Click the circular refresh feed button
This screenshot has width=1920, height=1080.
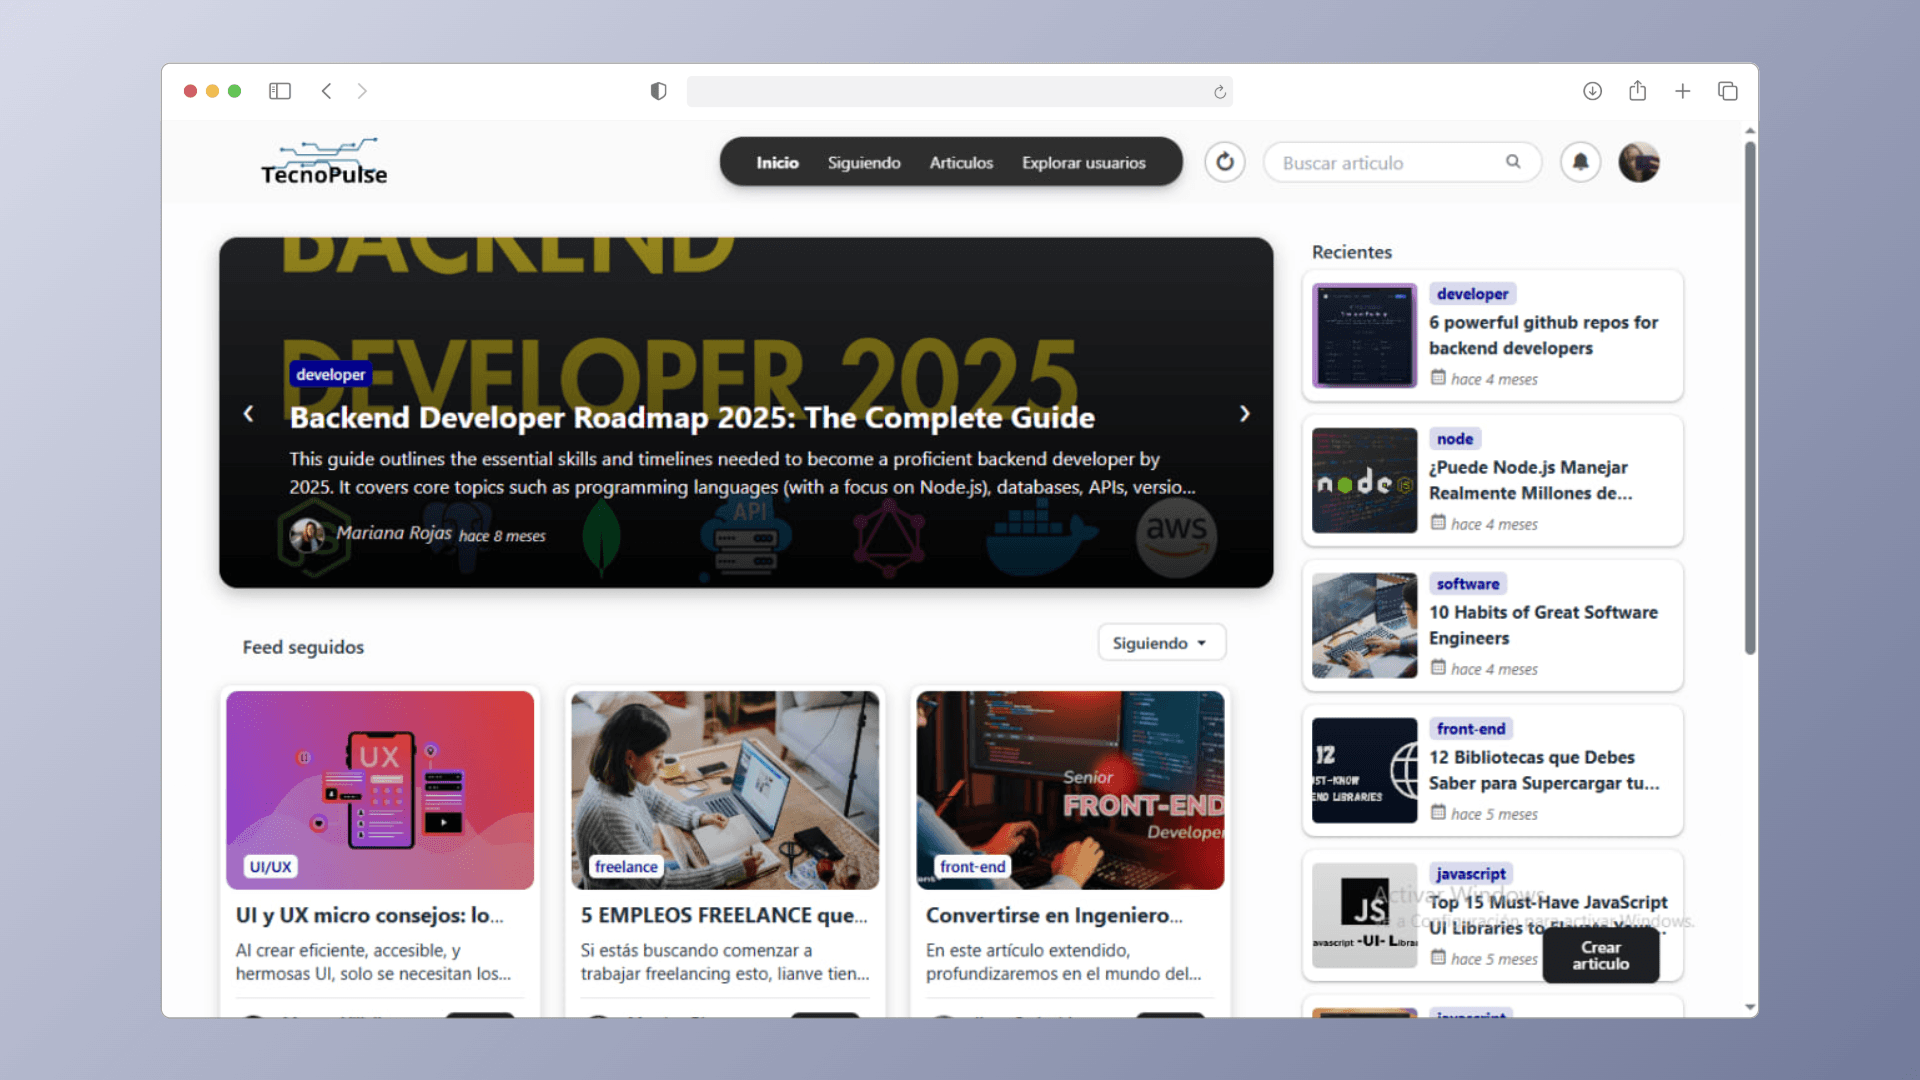[x=1225, y=162]
